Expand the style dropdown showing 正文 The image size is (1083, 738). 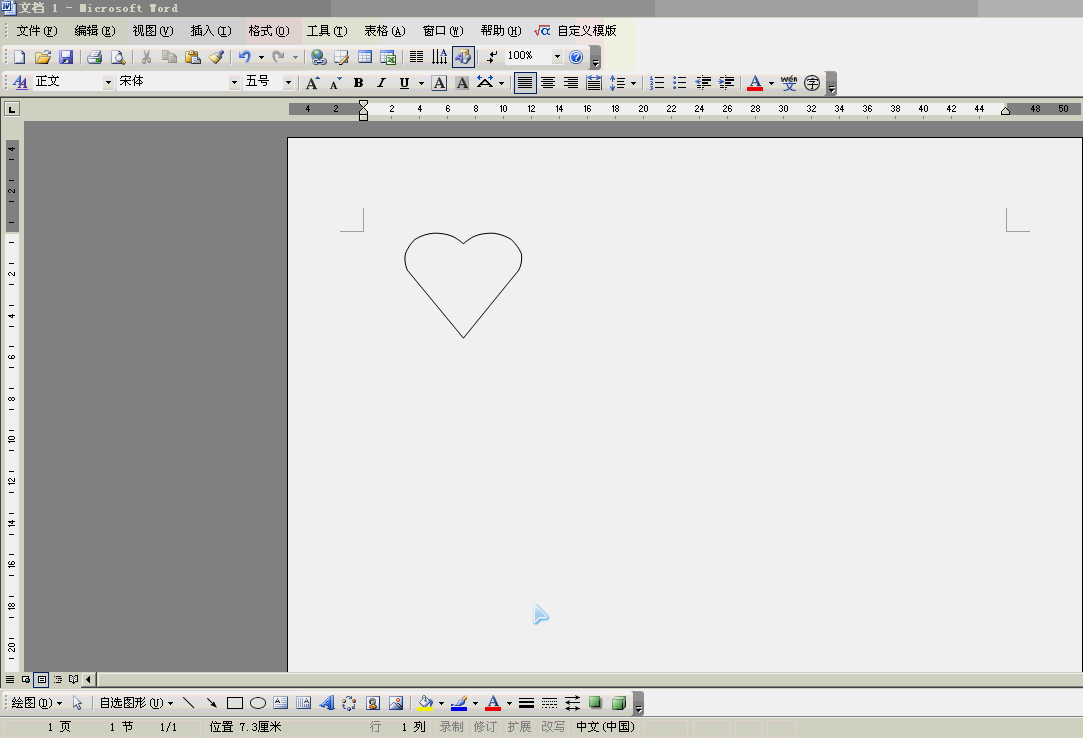point(108,82)
